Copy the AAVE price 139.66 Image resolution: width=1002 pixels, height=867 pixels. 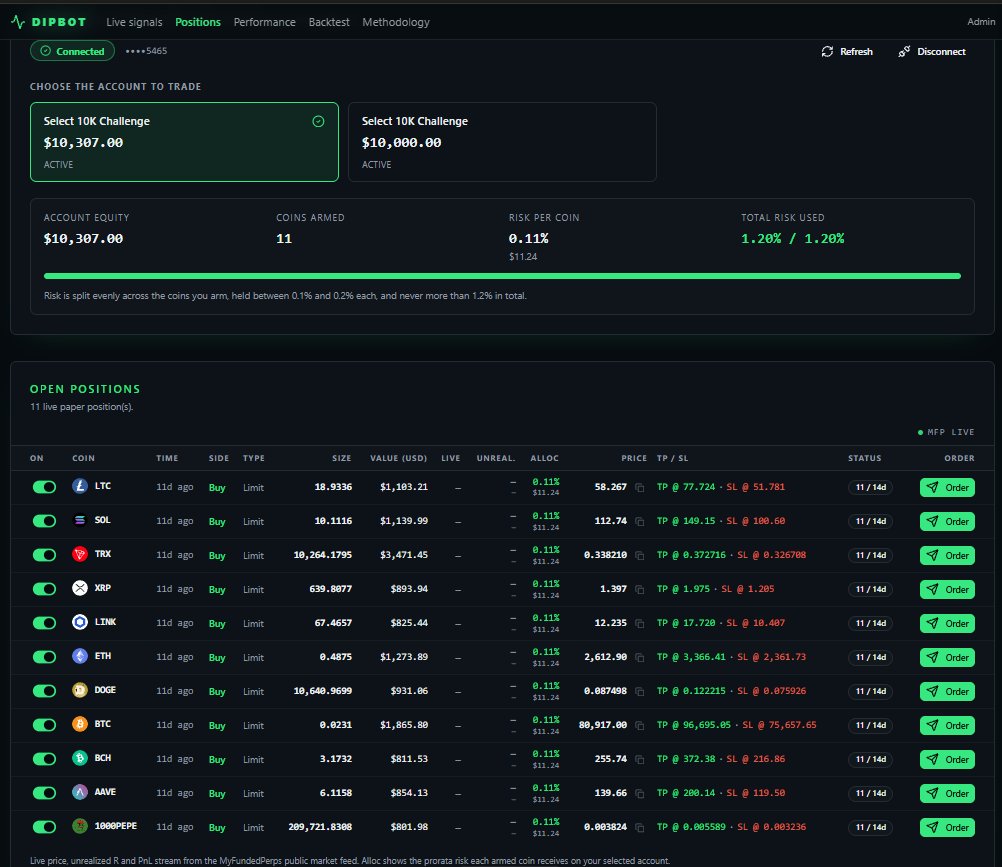pyautogui.click(x=640, y=794)
